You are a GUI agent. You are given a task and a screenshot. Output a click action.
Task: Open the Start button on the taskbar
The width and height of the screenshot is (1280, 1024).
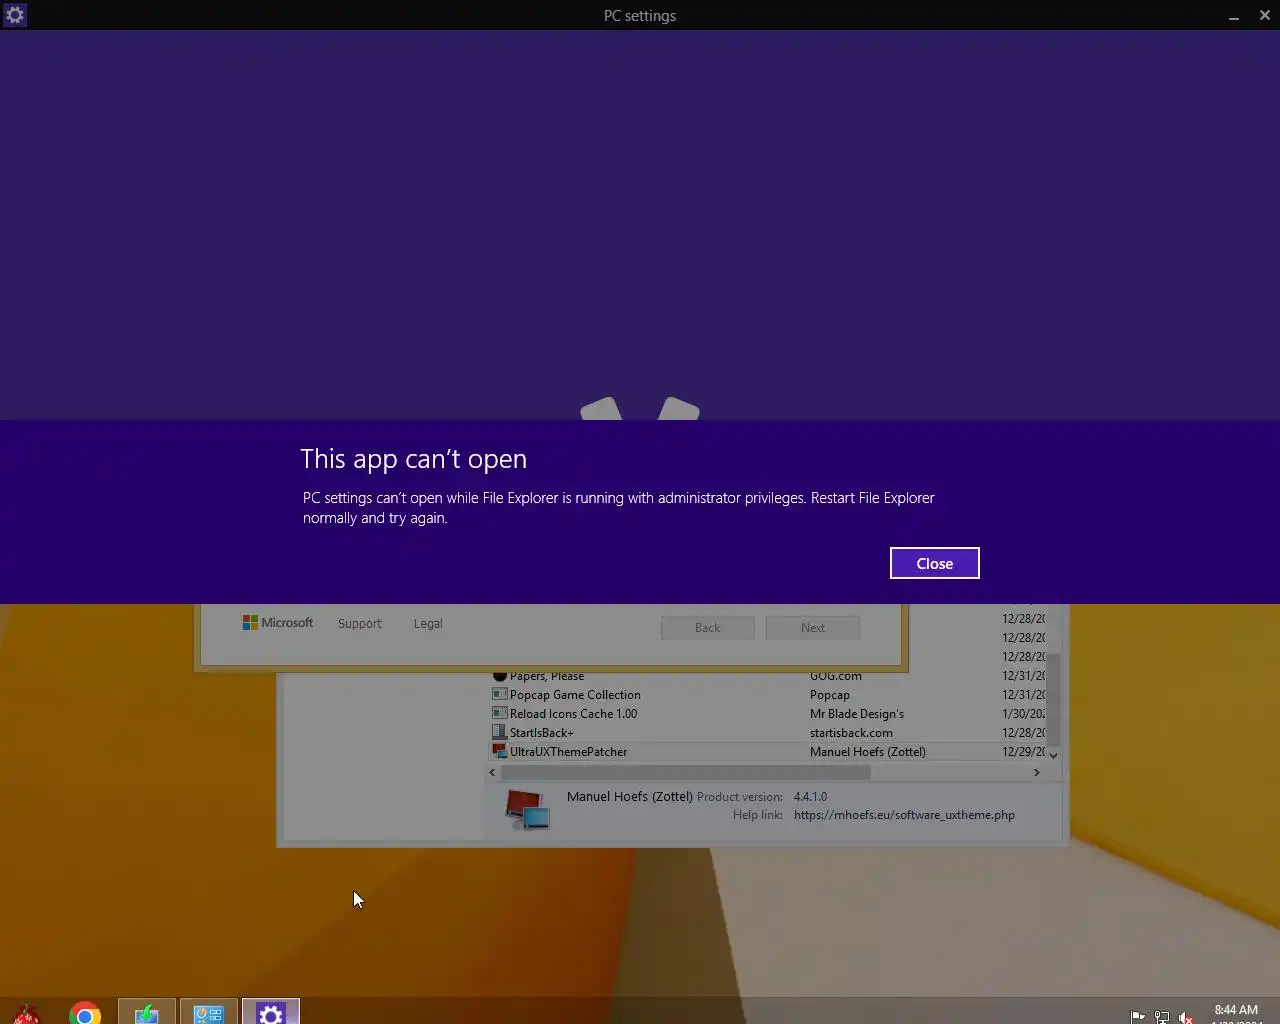(x=27, y=1014)
